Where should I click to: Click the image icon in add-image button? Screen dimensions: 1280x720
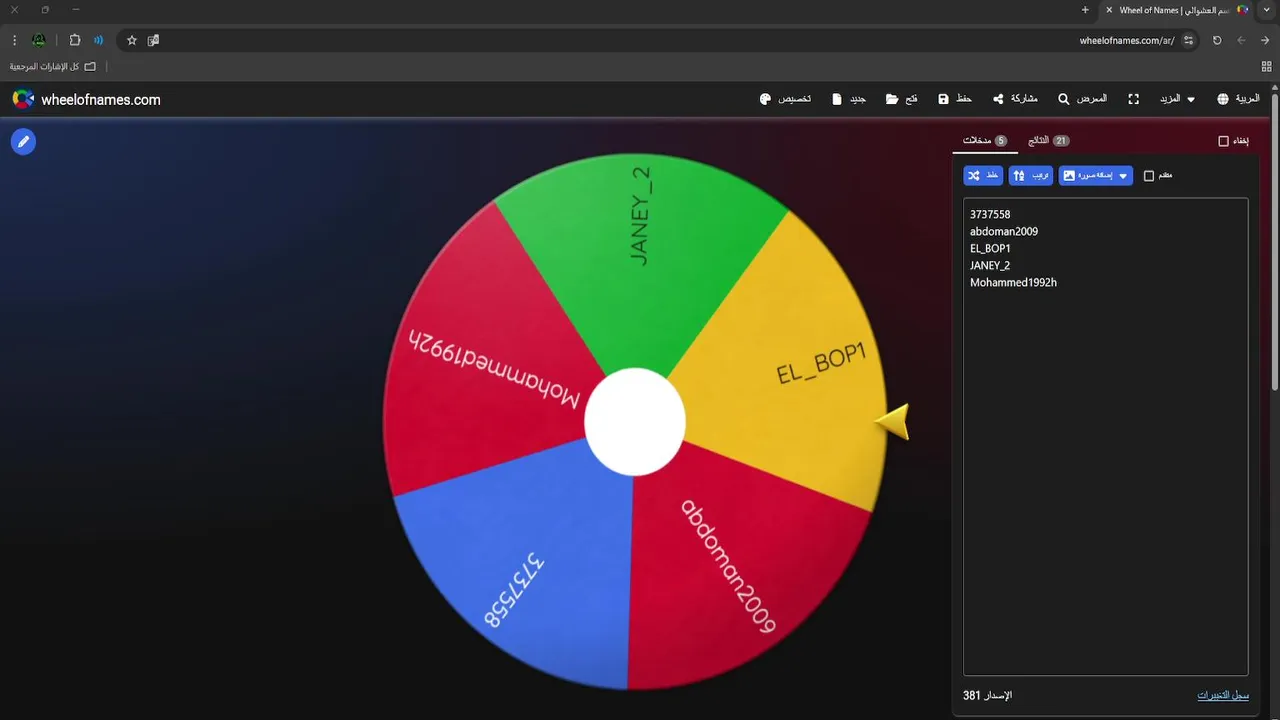tap(1069, 176)
